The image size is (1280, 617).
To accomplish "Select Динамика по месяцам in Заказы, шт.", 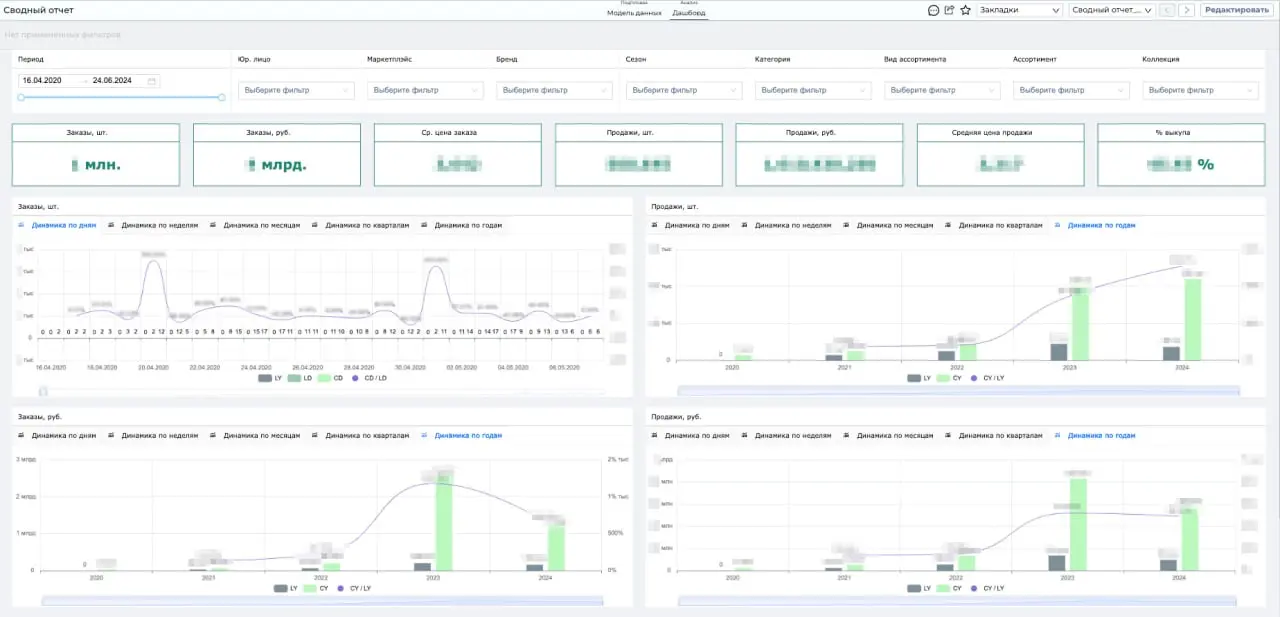I will [254, 226].
